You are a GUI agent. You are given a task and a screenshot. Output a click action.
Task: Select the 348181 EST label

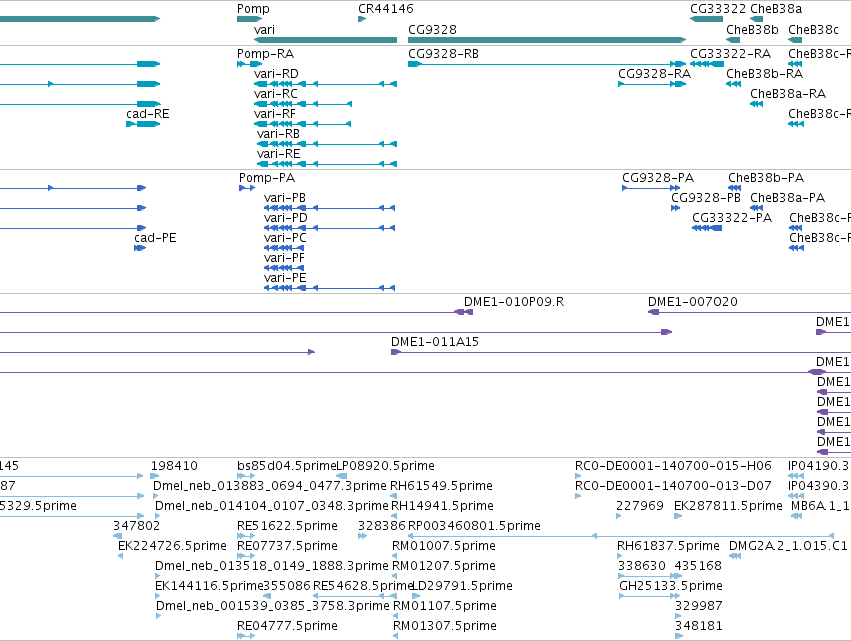coord(698,626)
